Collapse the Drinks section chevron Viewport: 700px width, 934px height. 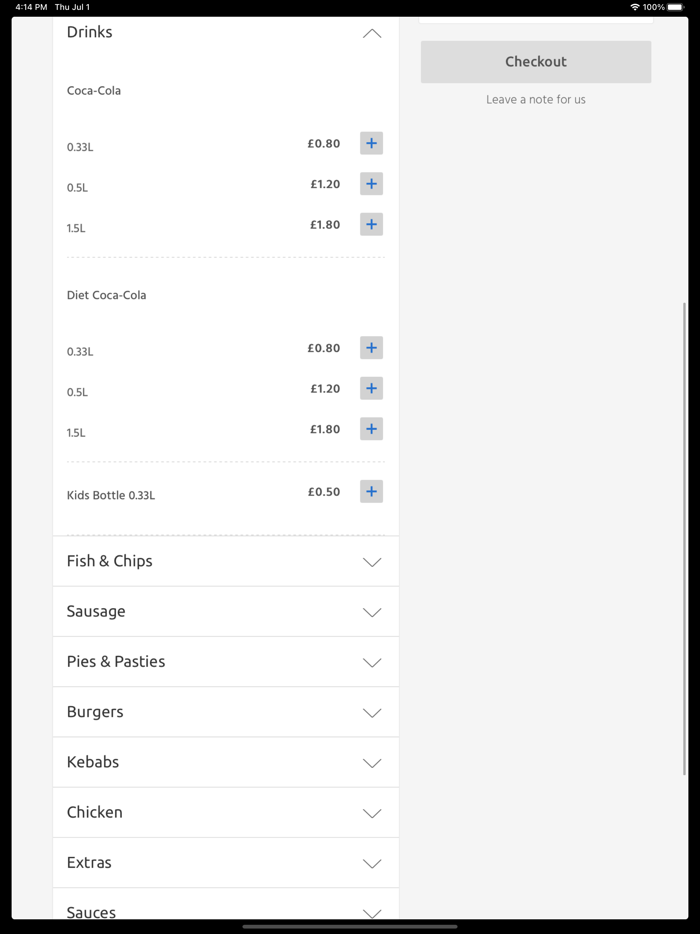click(372, 33)
